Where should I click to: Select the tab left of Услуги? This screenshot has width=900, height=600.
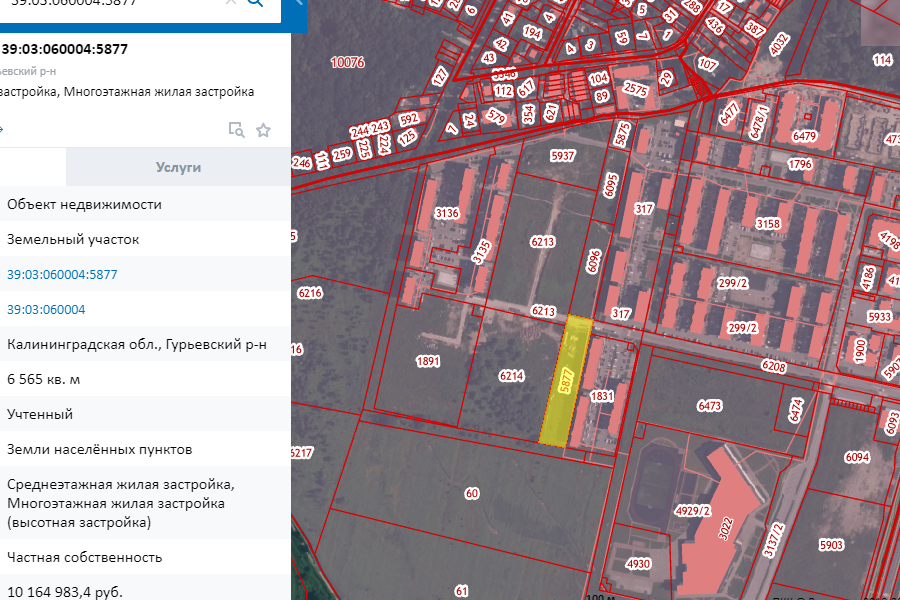point(32,167)
